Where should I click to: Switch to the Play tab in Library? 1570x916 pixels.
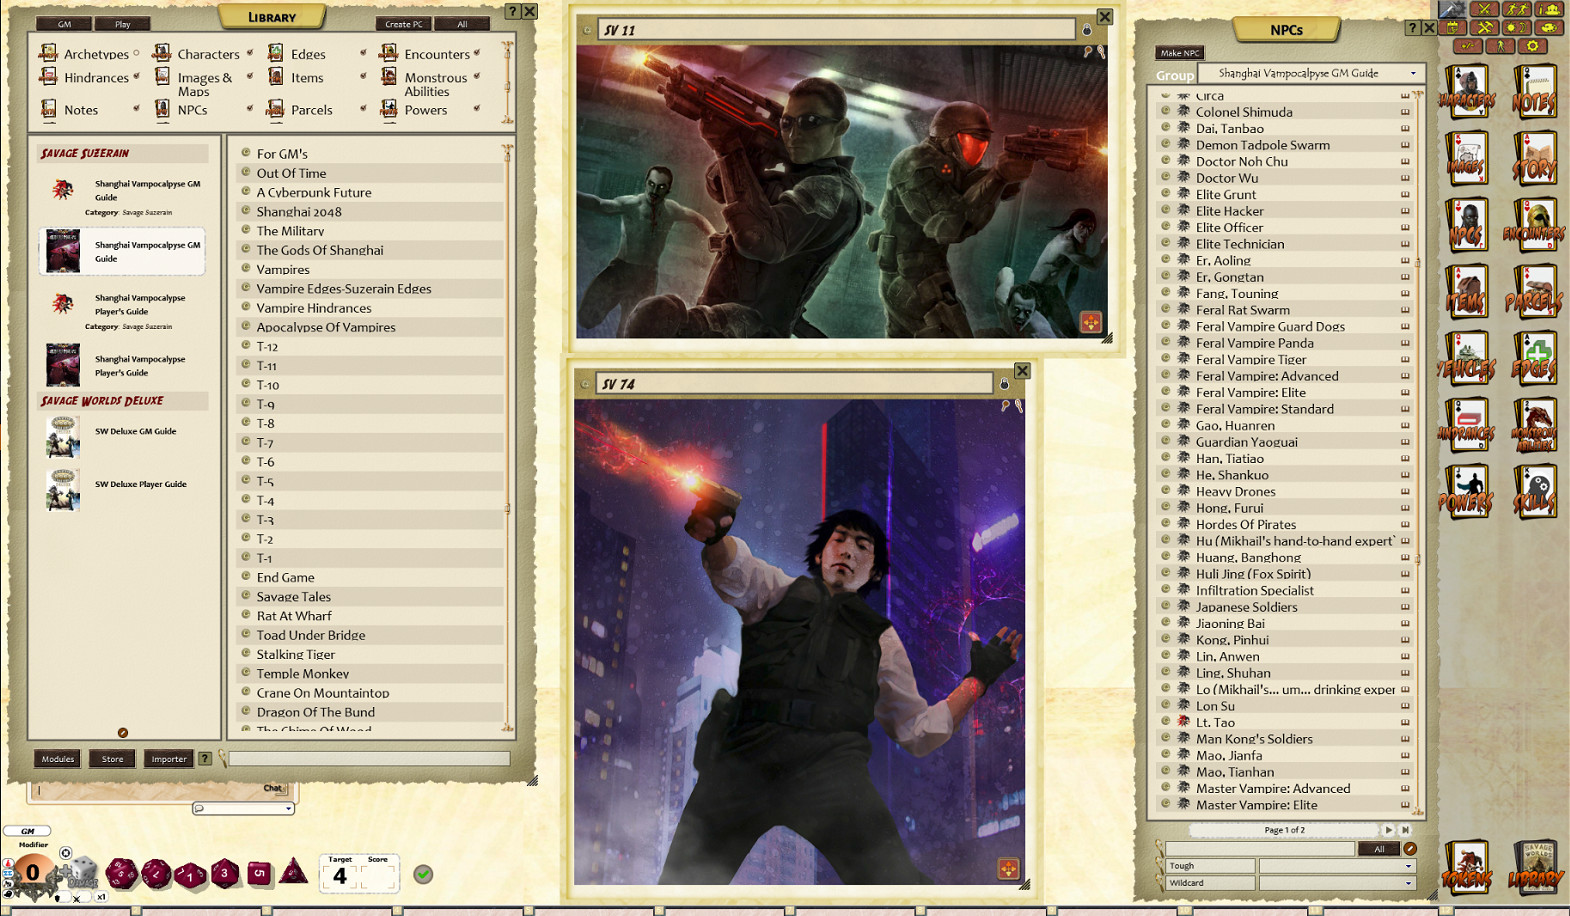[x=122, y=24]
